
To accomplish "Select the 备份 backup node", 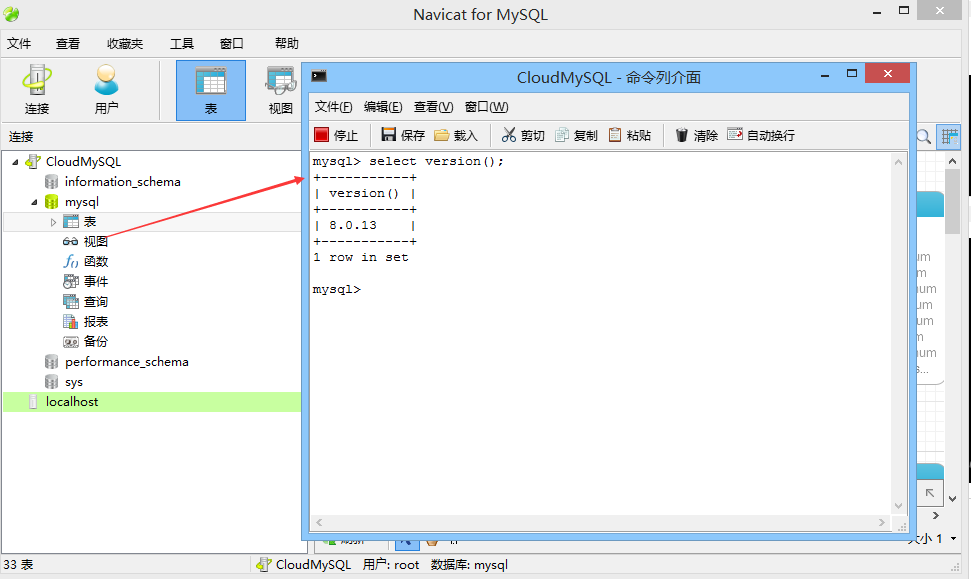I will [x=96, y=341].
